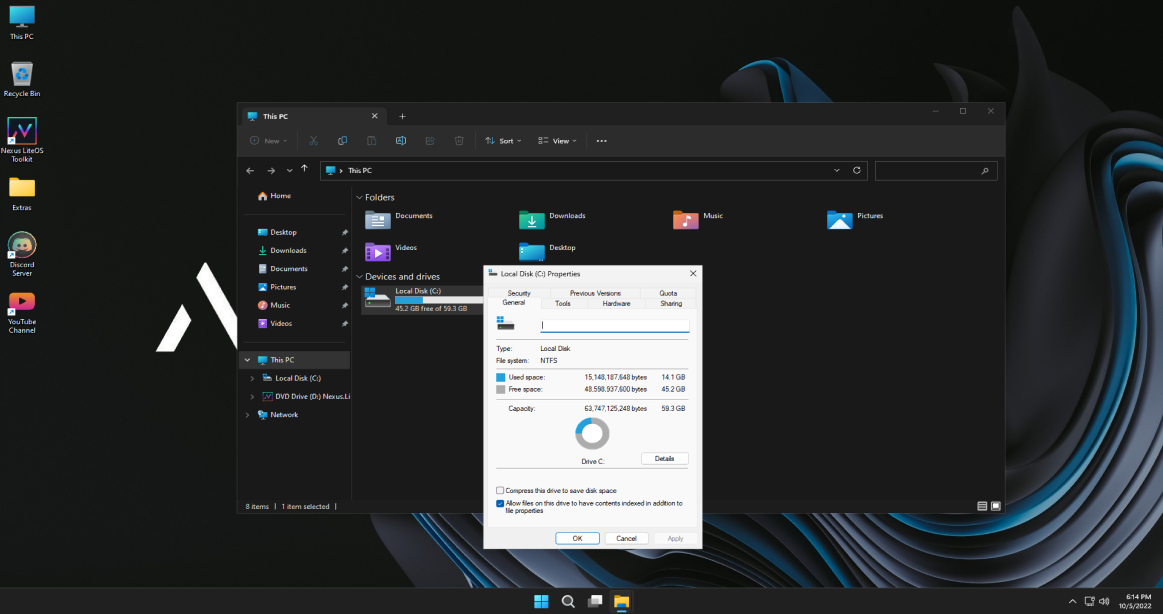
Task: Click the Paste icon in Explorer toolbar
Action: [x=372, y=141]
